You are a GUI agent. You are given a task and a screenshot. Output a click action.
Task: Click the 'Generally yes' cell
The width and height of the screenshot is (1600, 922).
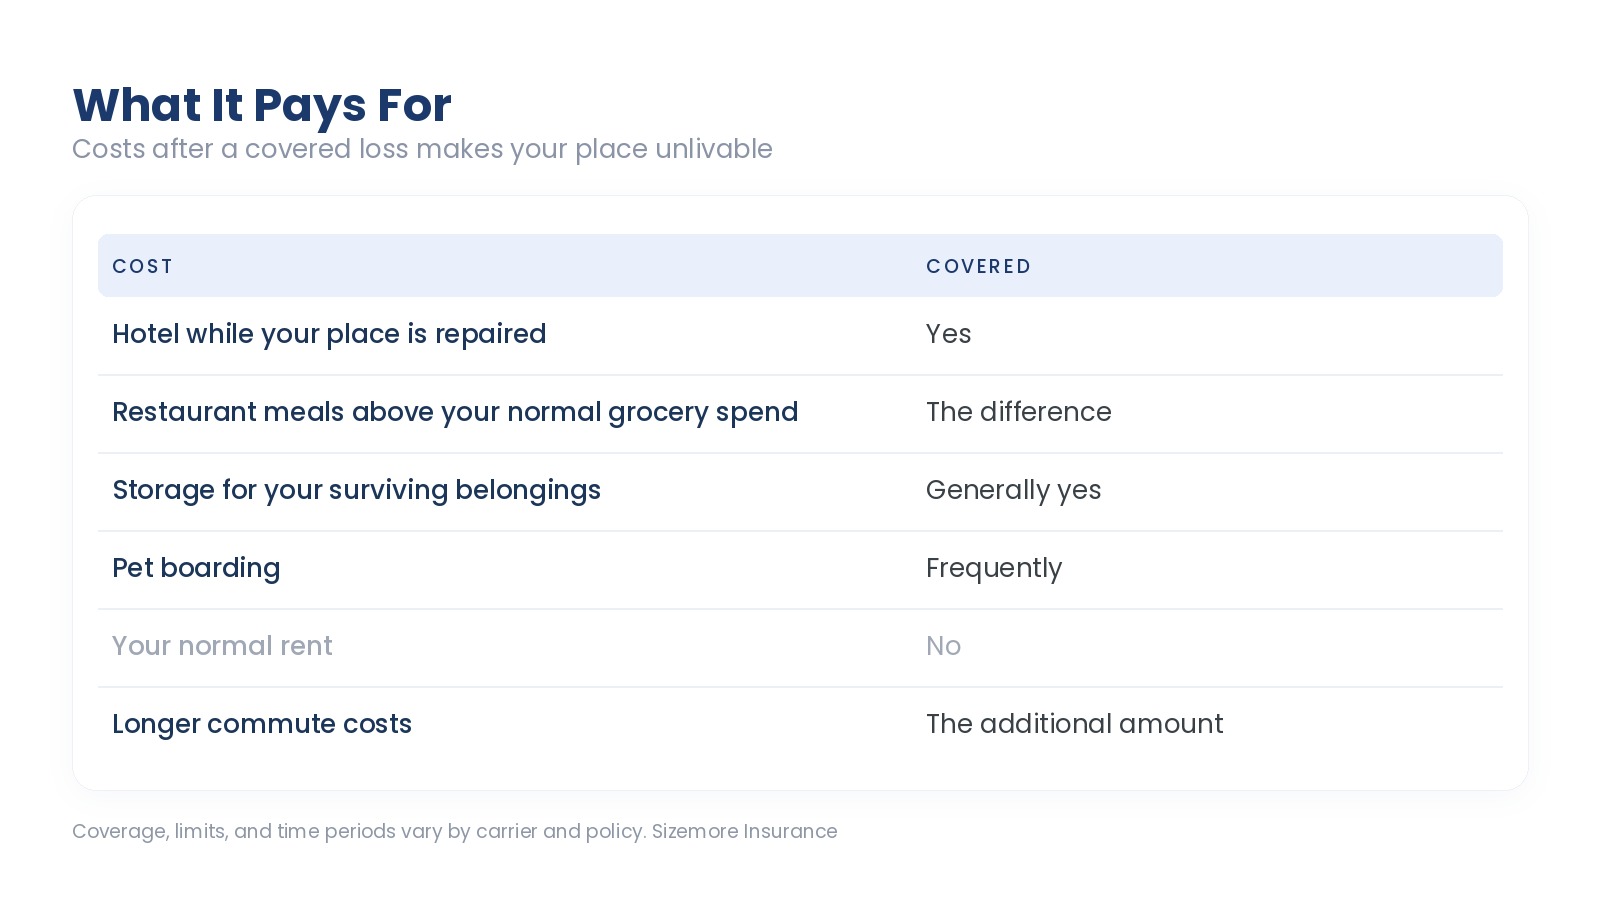tap(1013, 490)
